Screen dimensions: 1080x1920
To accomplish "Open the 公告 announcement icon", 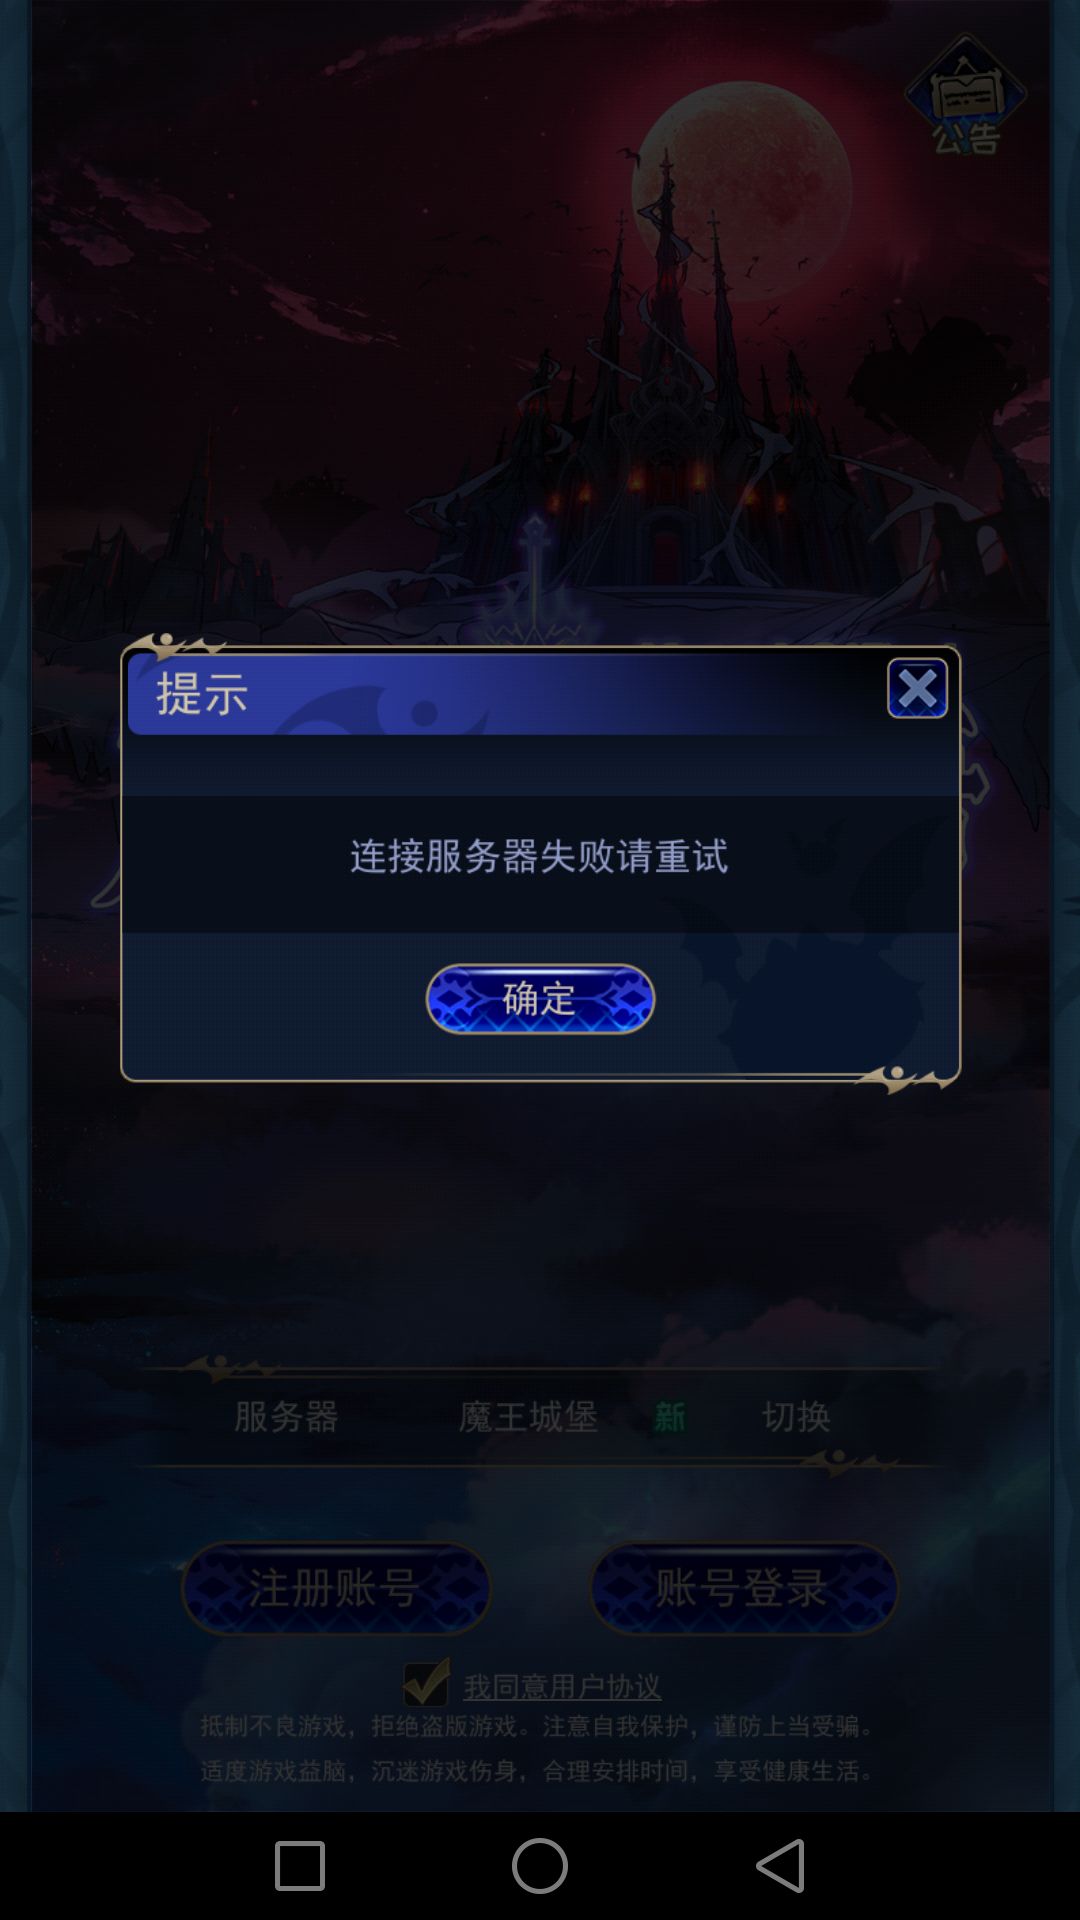I will 965,95.
